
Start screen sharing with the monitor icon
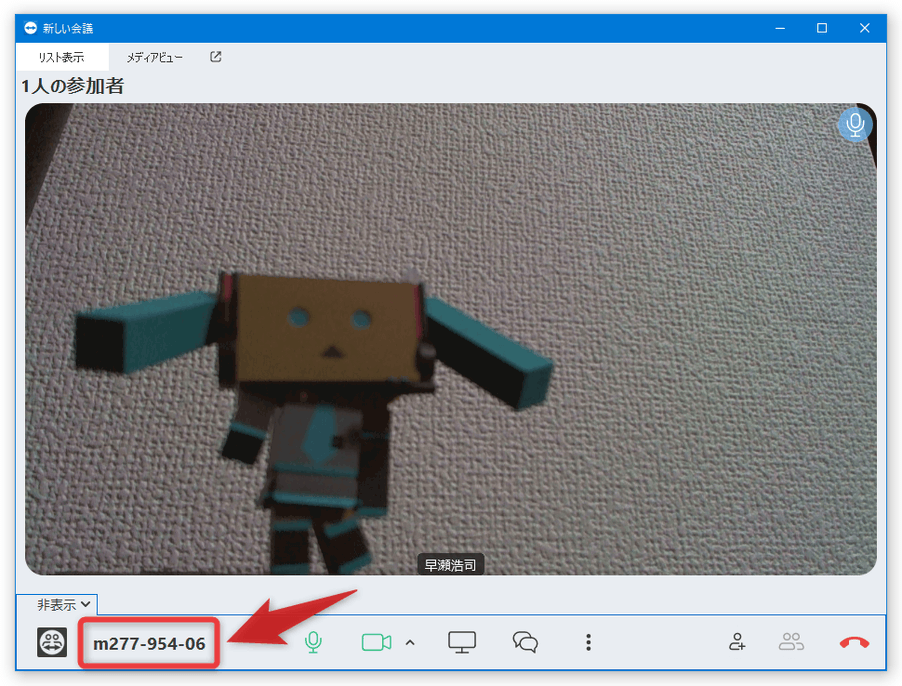click(462, 642)
